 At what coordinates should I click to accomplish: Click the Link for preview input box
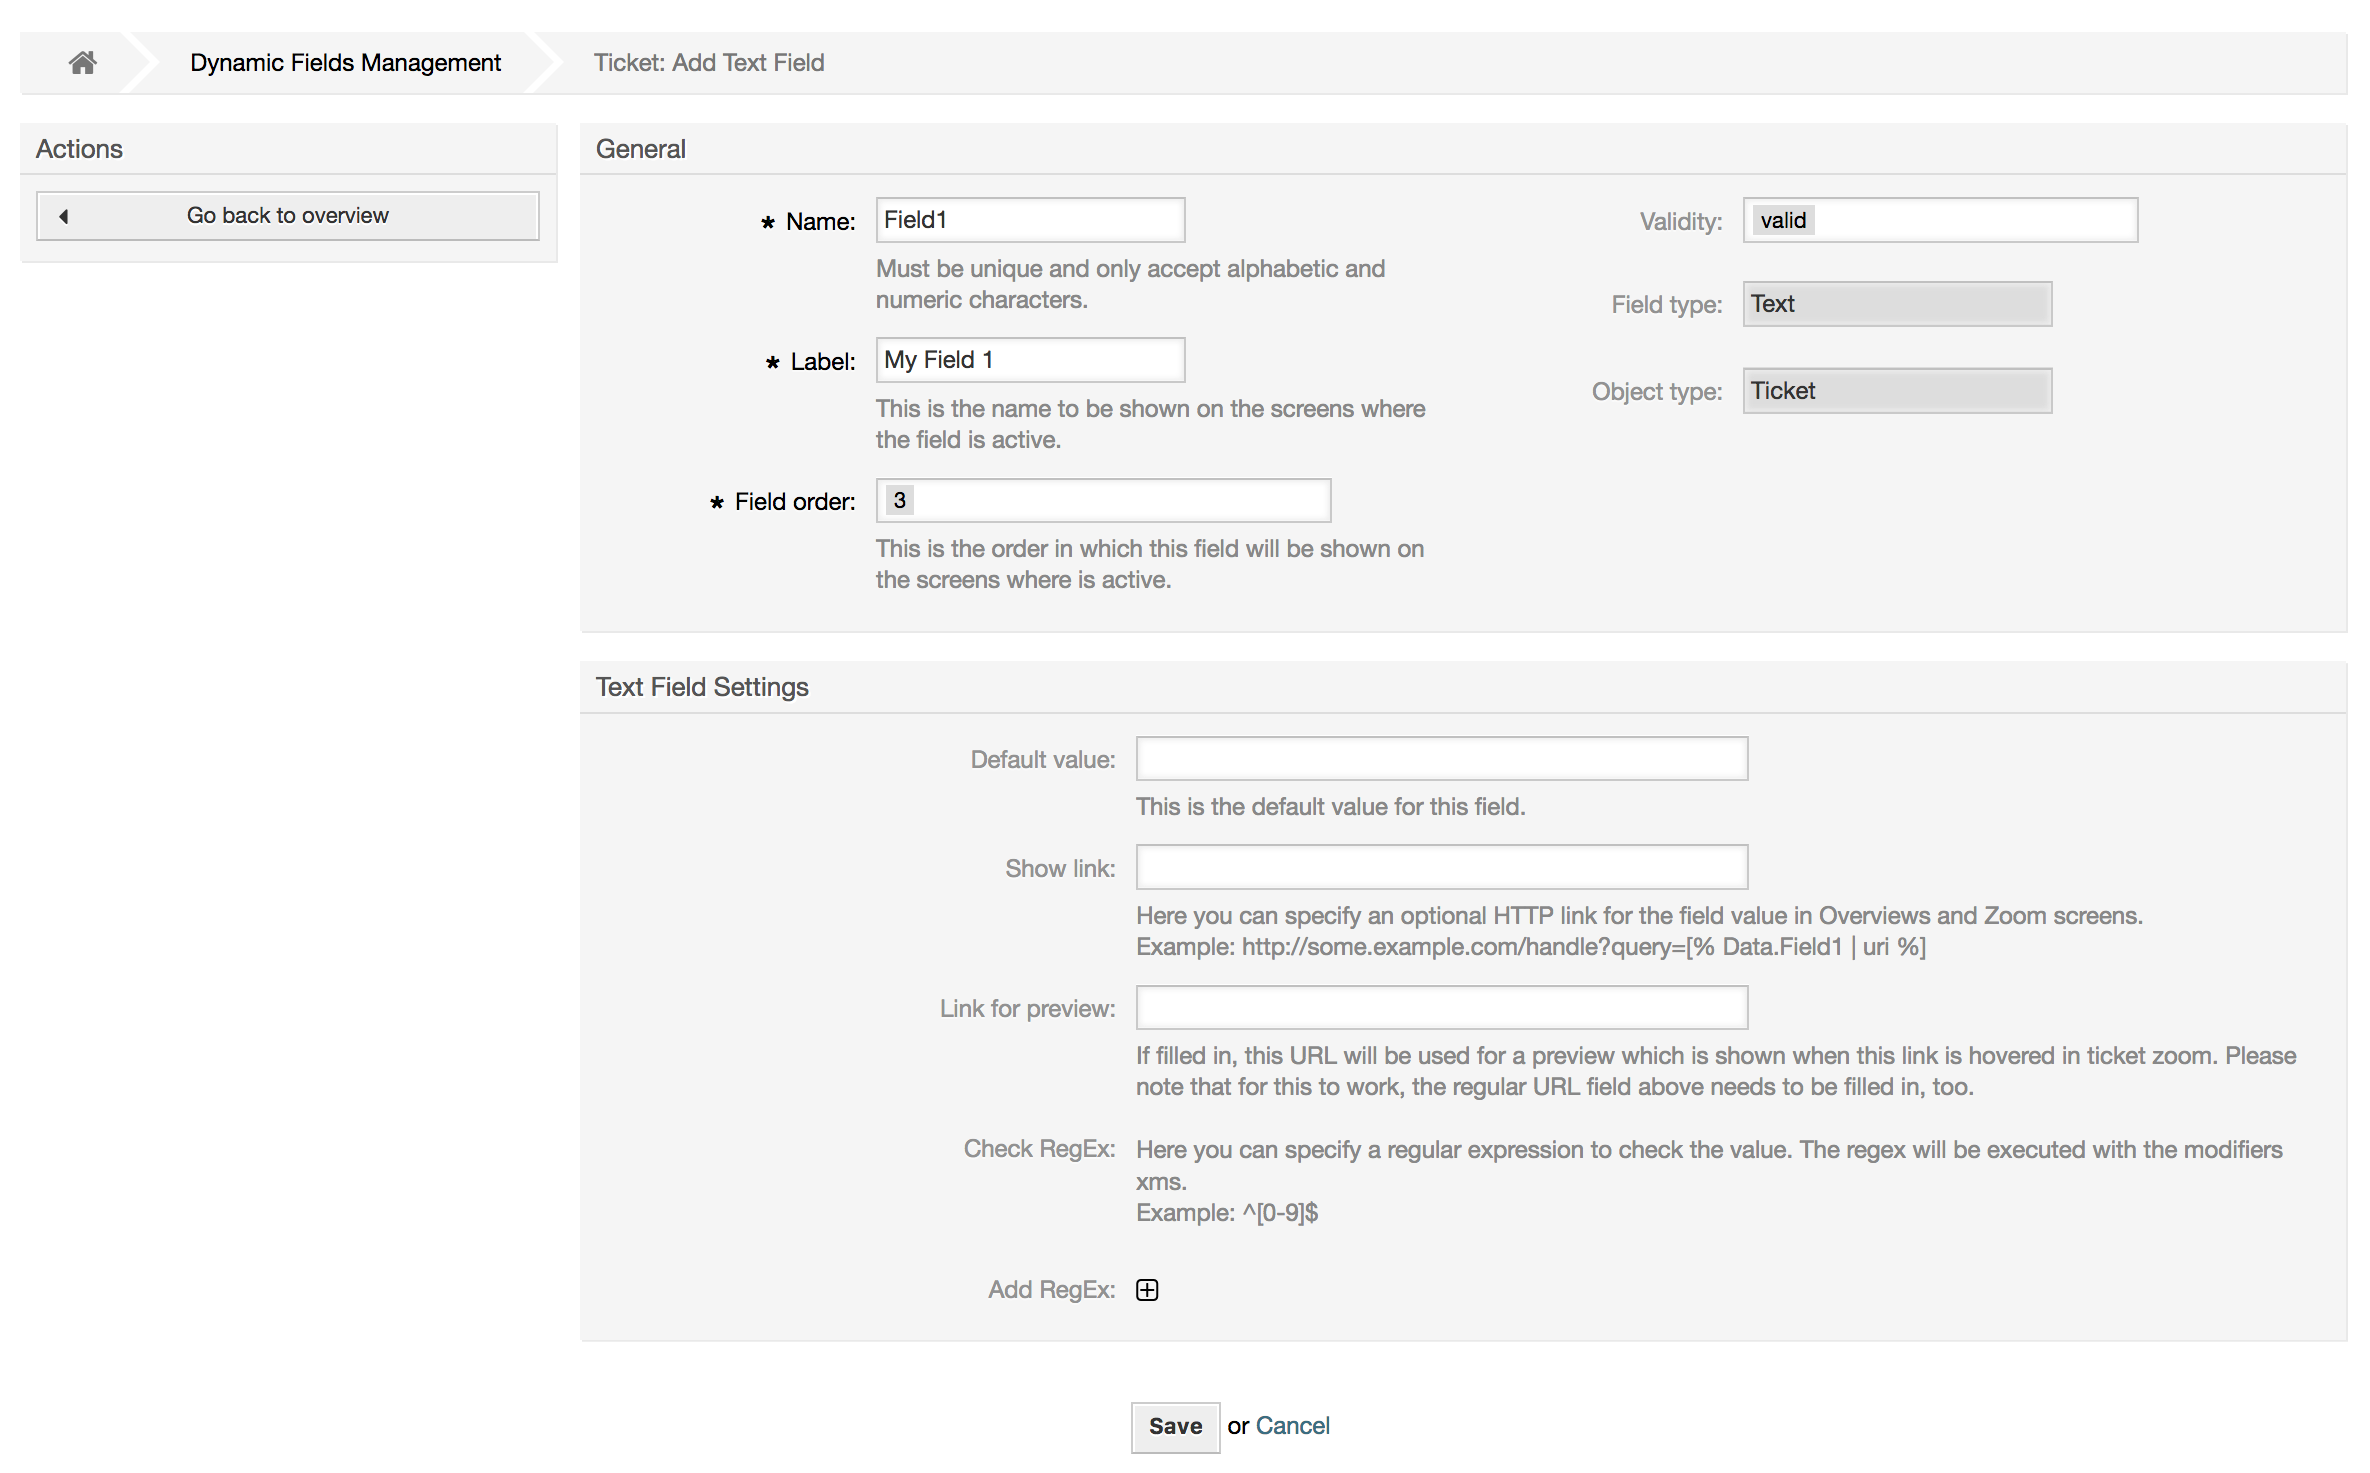click(x=1440, y=1008)
